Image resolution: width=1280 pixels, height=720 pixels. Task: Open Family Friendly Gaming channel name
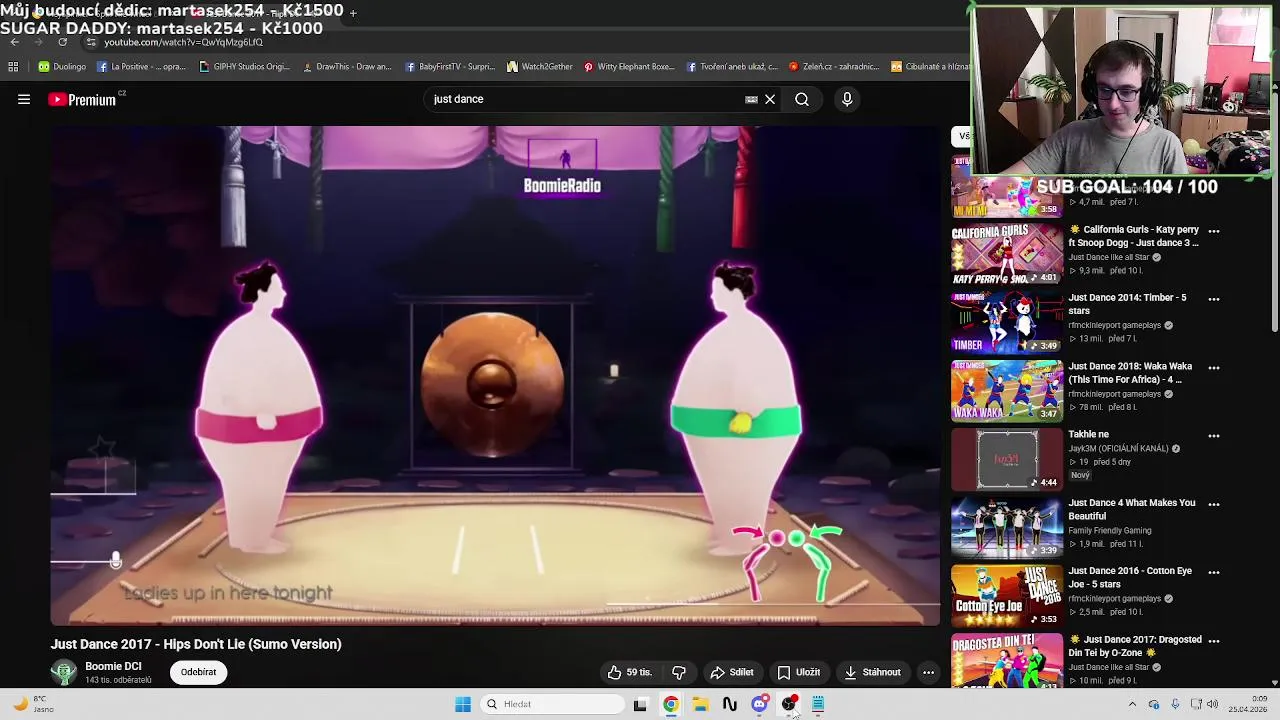[x=1109, y=531]
